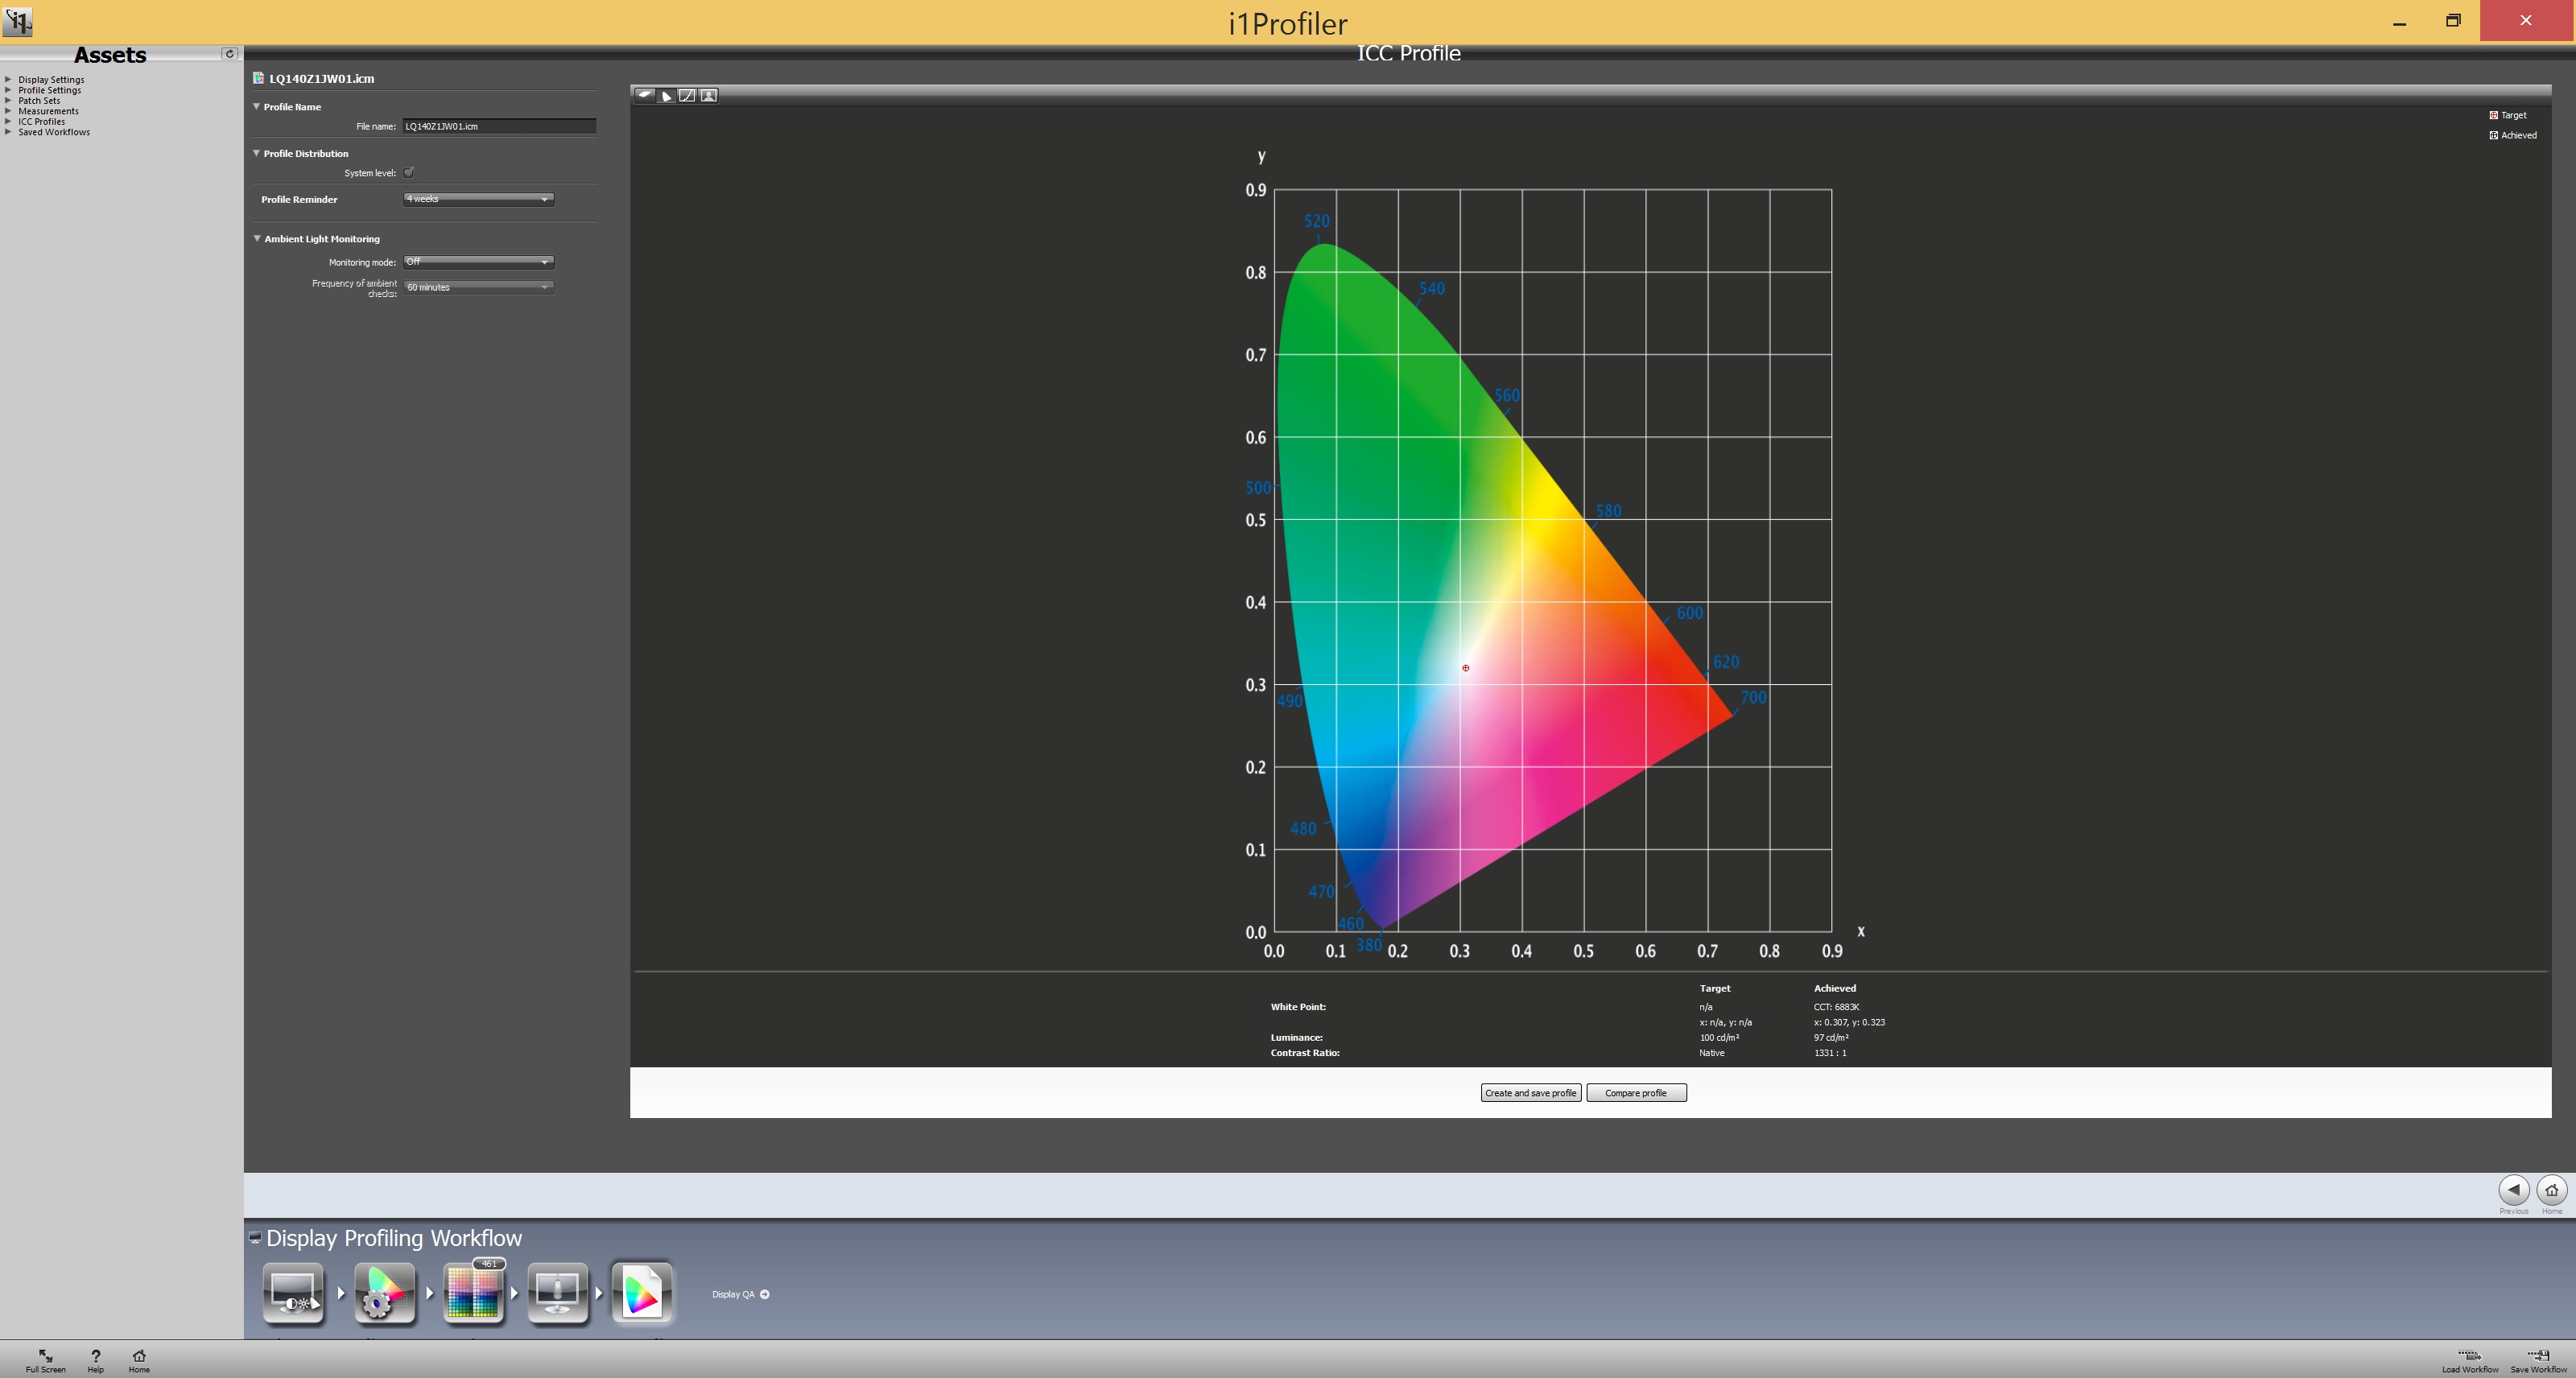Expand Display Settings in Assets tree
The image size is (2576, 1378).
pyautogui.click(x=9, y=79)
